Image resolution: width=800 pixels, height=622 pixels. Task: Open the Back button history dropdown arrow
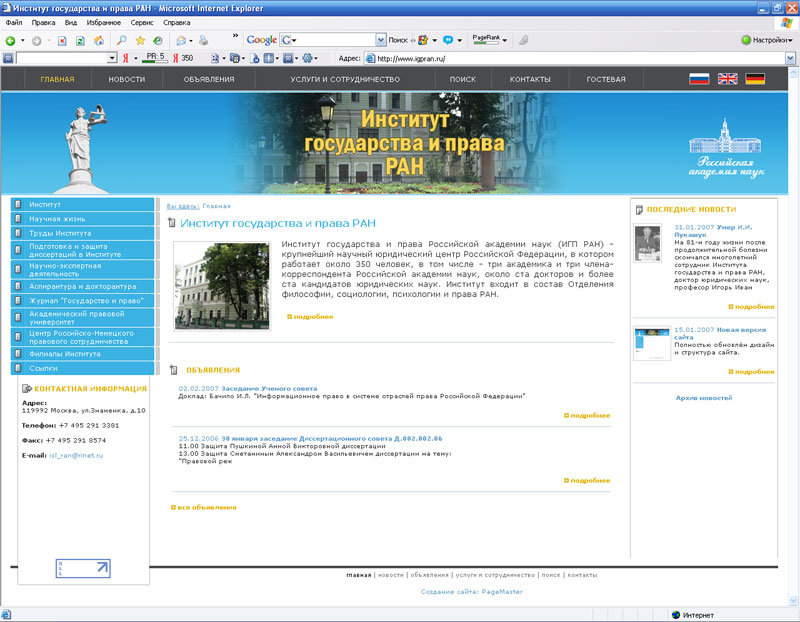tap(22, 41)
